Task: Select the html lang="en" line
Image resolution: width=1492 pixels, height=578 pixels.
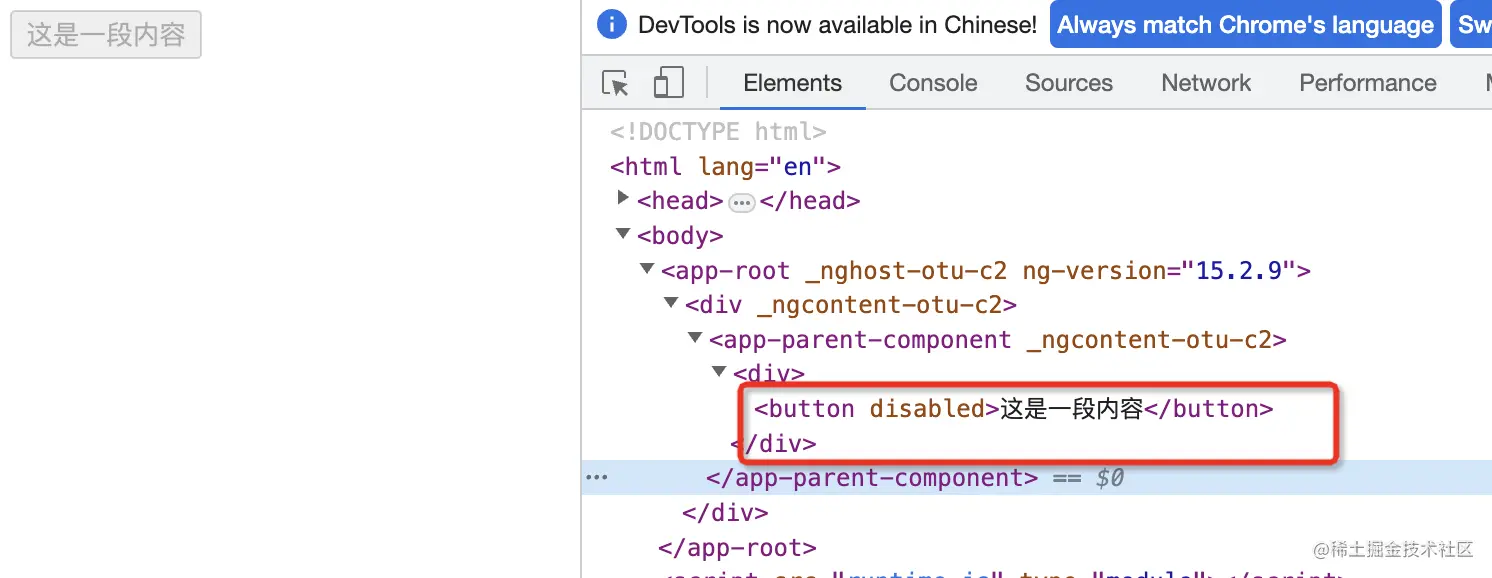Action: point(725,166)
